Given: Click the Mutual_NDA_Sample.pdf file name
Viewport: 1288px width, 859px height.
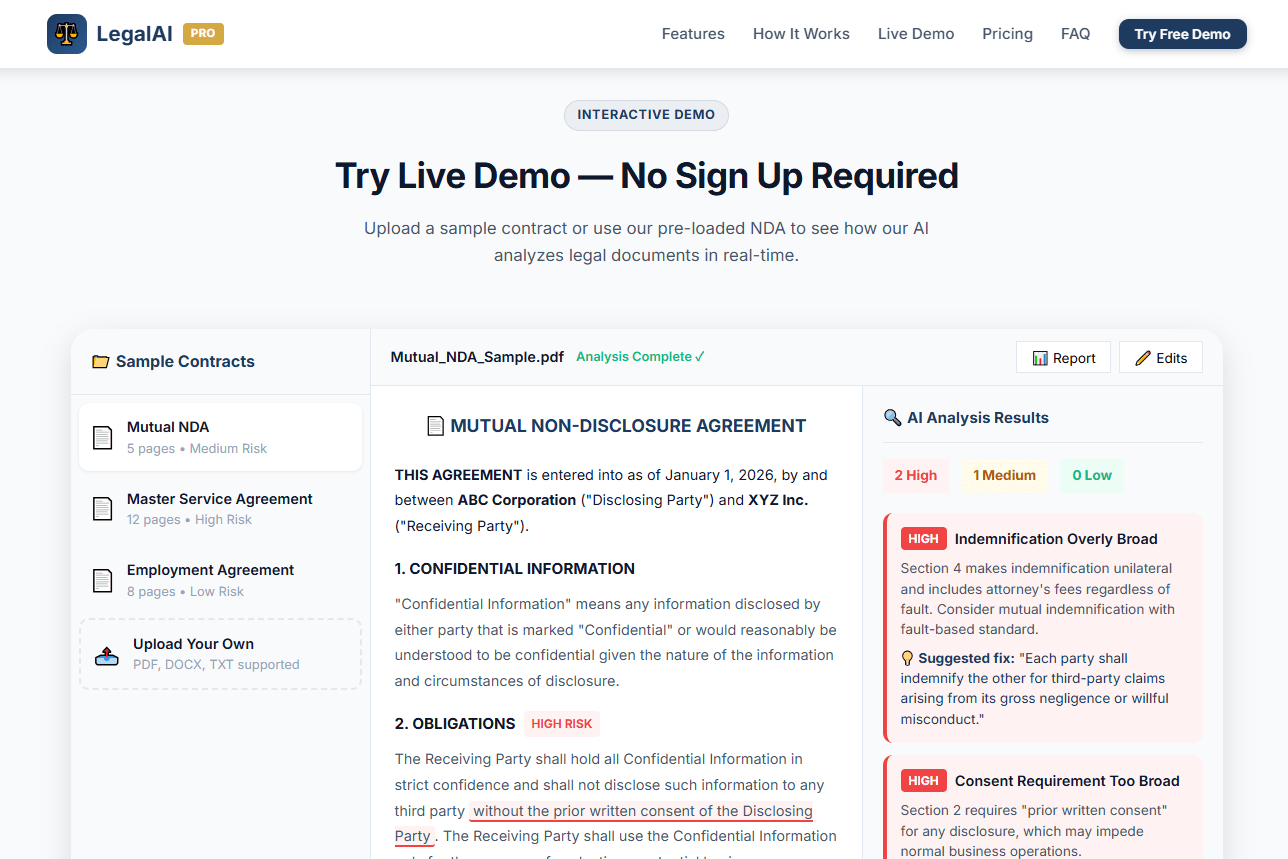Looking at the screenshot, I should [x=477, y=357].
